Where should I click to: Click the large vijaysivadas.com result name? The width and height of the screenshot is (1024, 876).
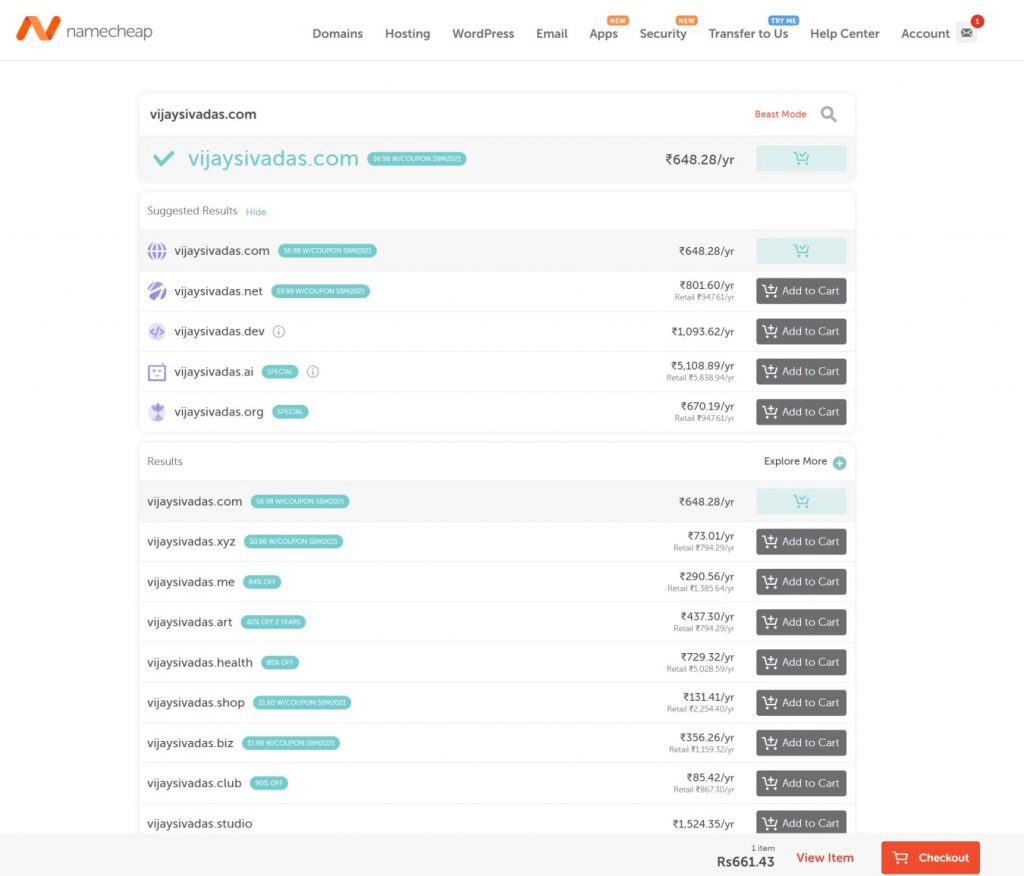[x=273, y=159]
